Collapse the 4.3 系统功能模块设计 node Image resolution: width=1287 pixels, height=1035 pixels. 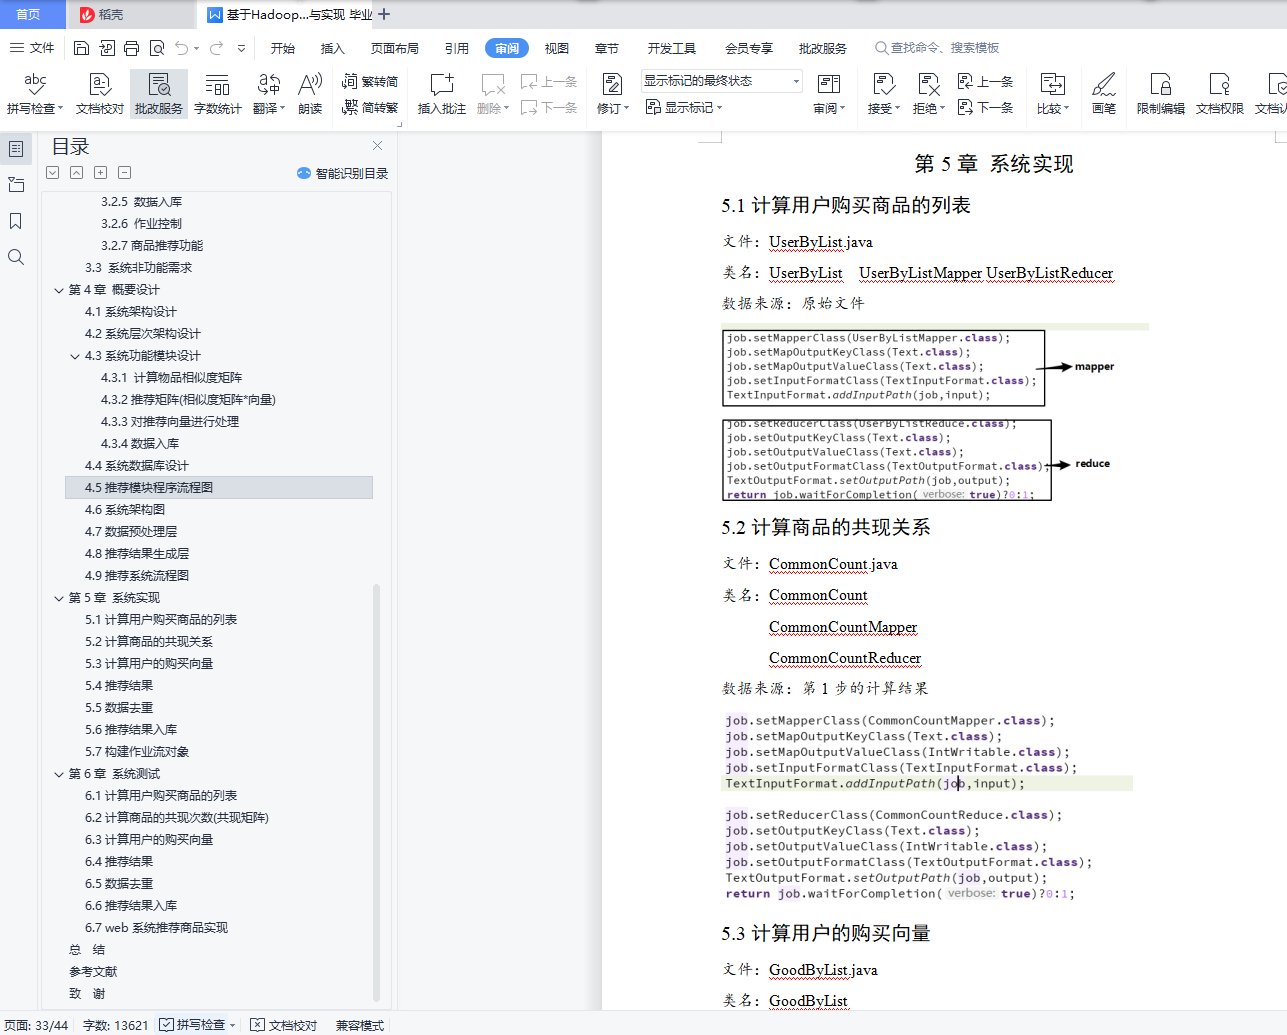coord(75,356)
